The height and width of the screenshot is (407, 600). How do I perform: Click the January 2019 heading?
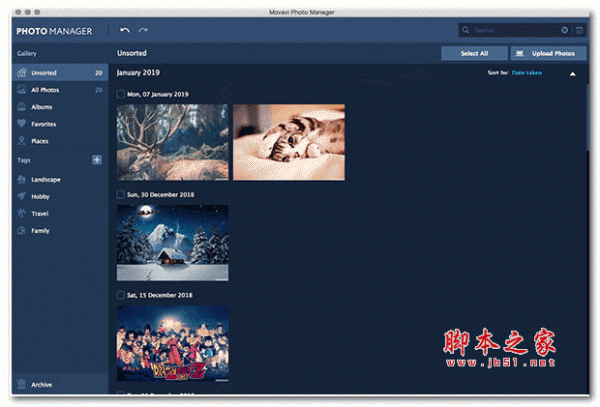pyautogui.click(x=138, y=73)
